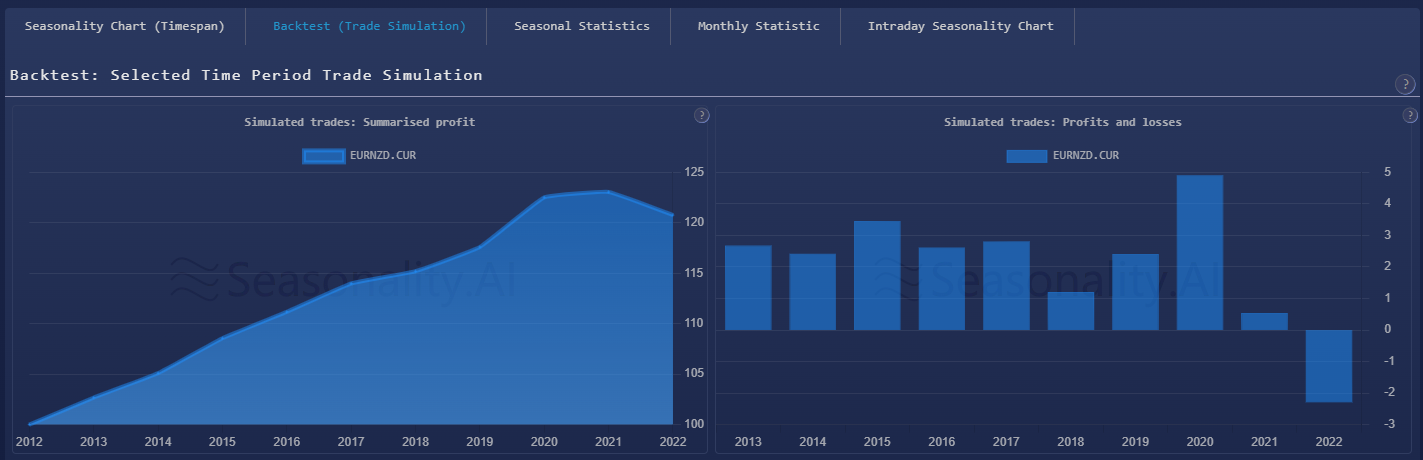Click the 2021 peak point on Summarised profit line
This screenshot has width=1423, height=460.
(x=608, y=192)
